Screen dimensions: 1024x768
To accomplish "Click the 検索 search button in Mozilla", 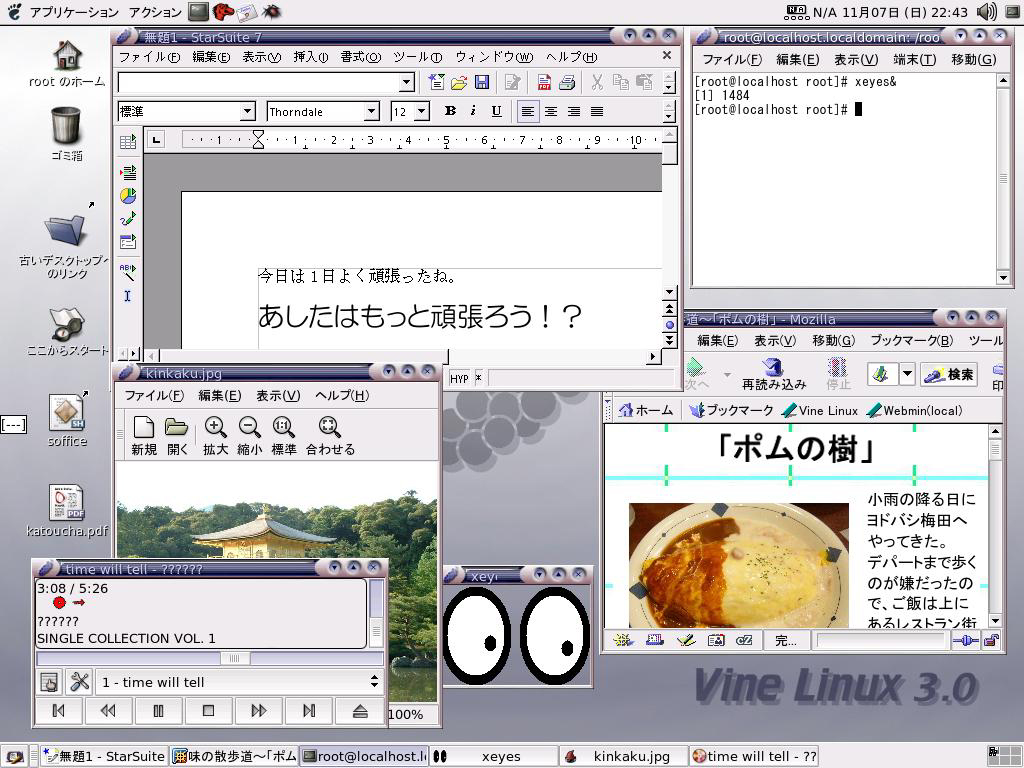I will pyautogui.click(x=949, y=374).
